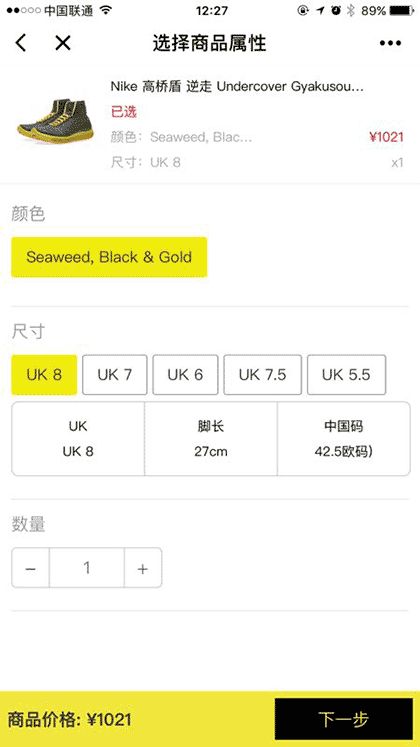Choose size UK 6
The height and width of the screenshot is (747, 420).
(185, 374)
